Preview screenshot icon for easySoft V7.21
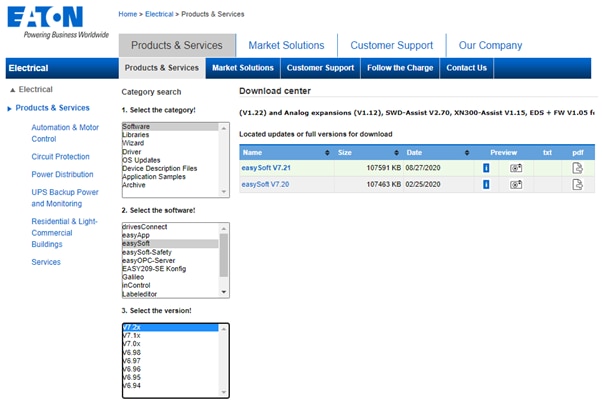The image size is (602, 414). point(516,168)
